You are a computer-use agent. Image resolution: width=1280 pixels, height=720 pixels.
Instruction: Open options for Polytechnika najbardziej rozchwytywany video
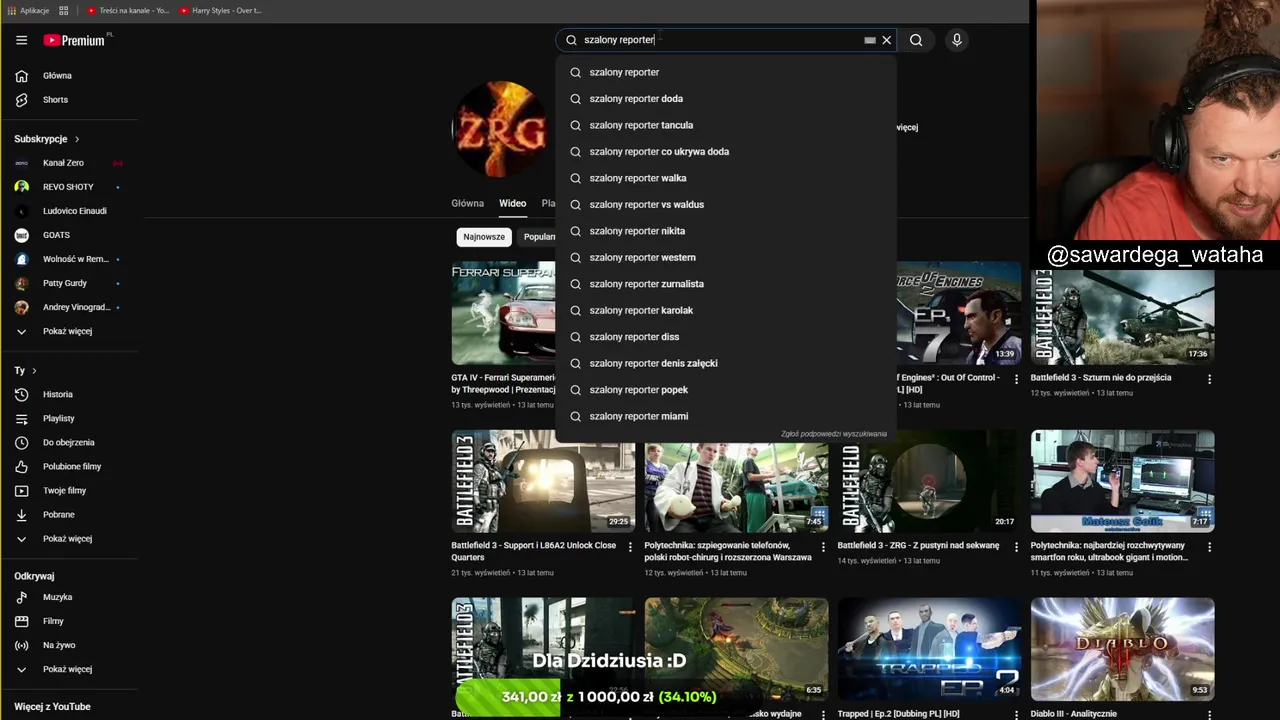(1209, 547)
